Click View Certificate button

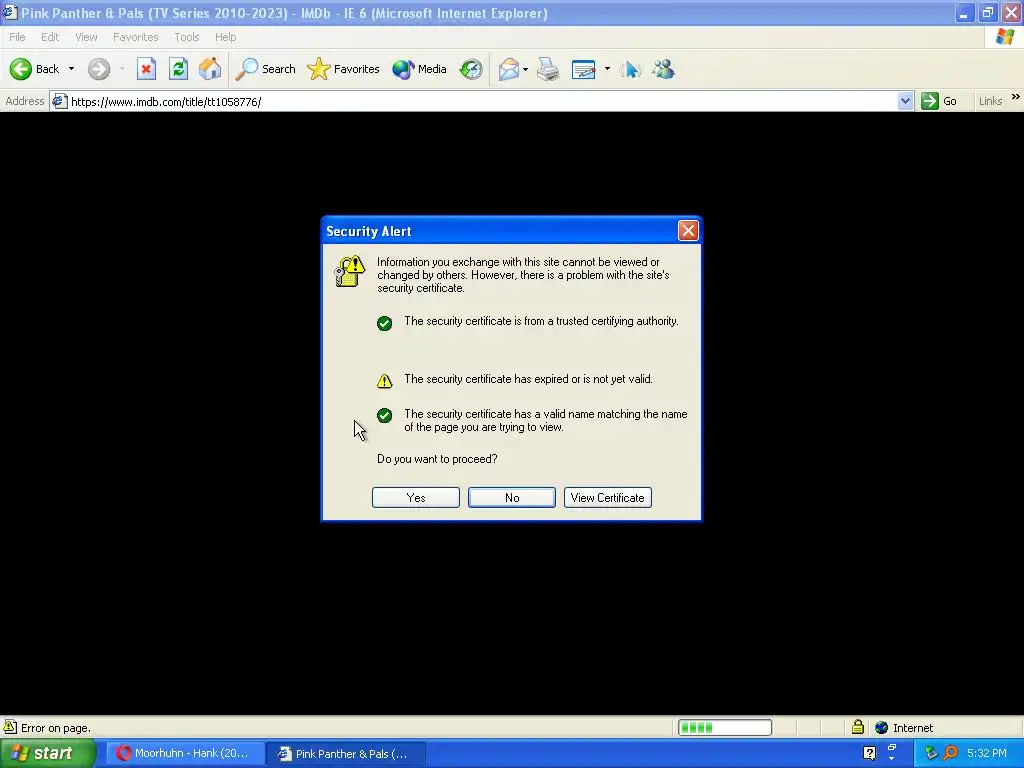point(608,498)
